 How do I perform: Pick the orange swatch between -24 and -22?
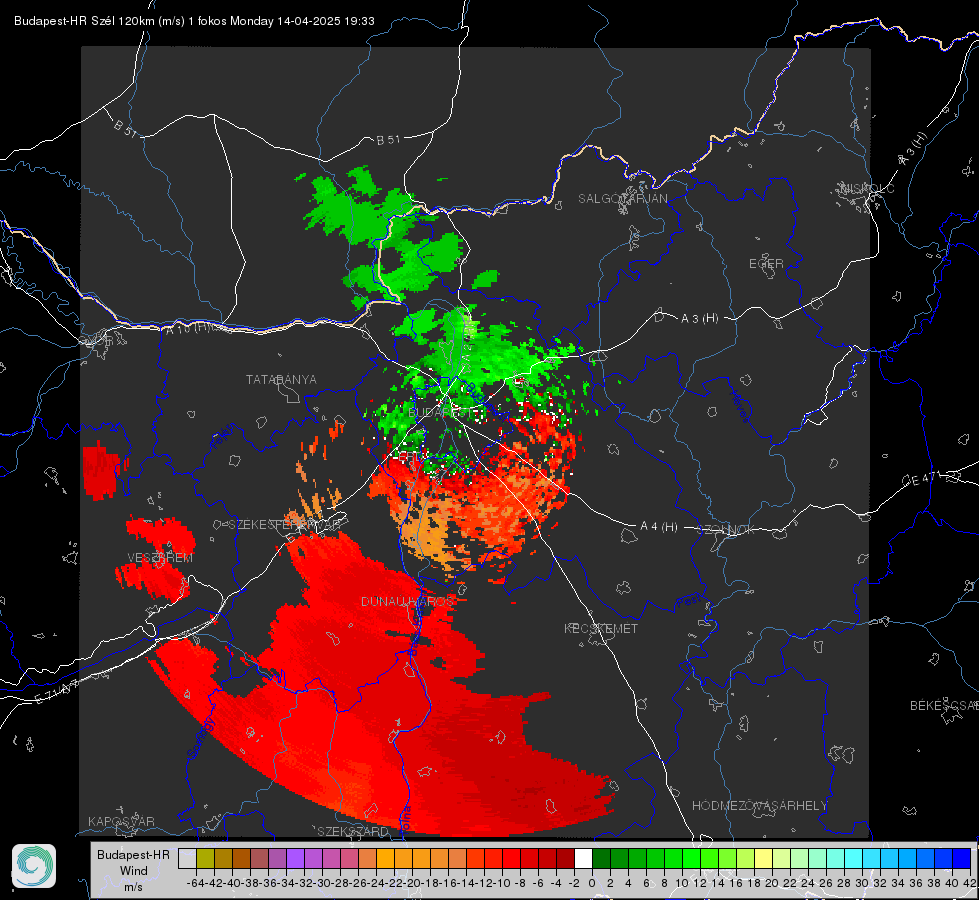[385, 859]
